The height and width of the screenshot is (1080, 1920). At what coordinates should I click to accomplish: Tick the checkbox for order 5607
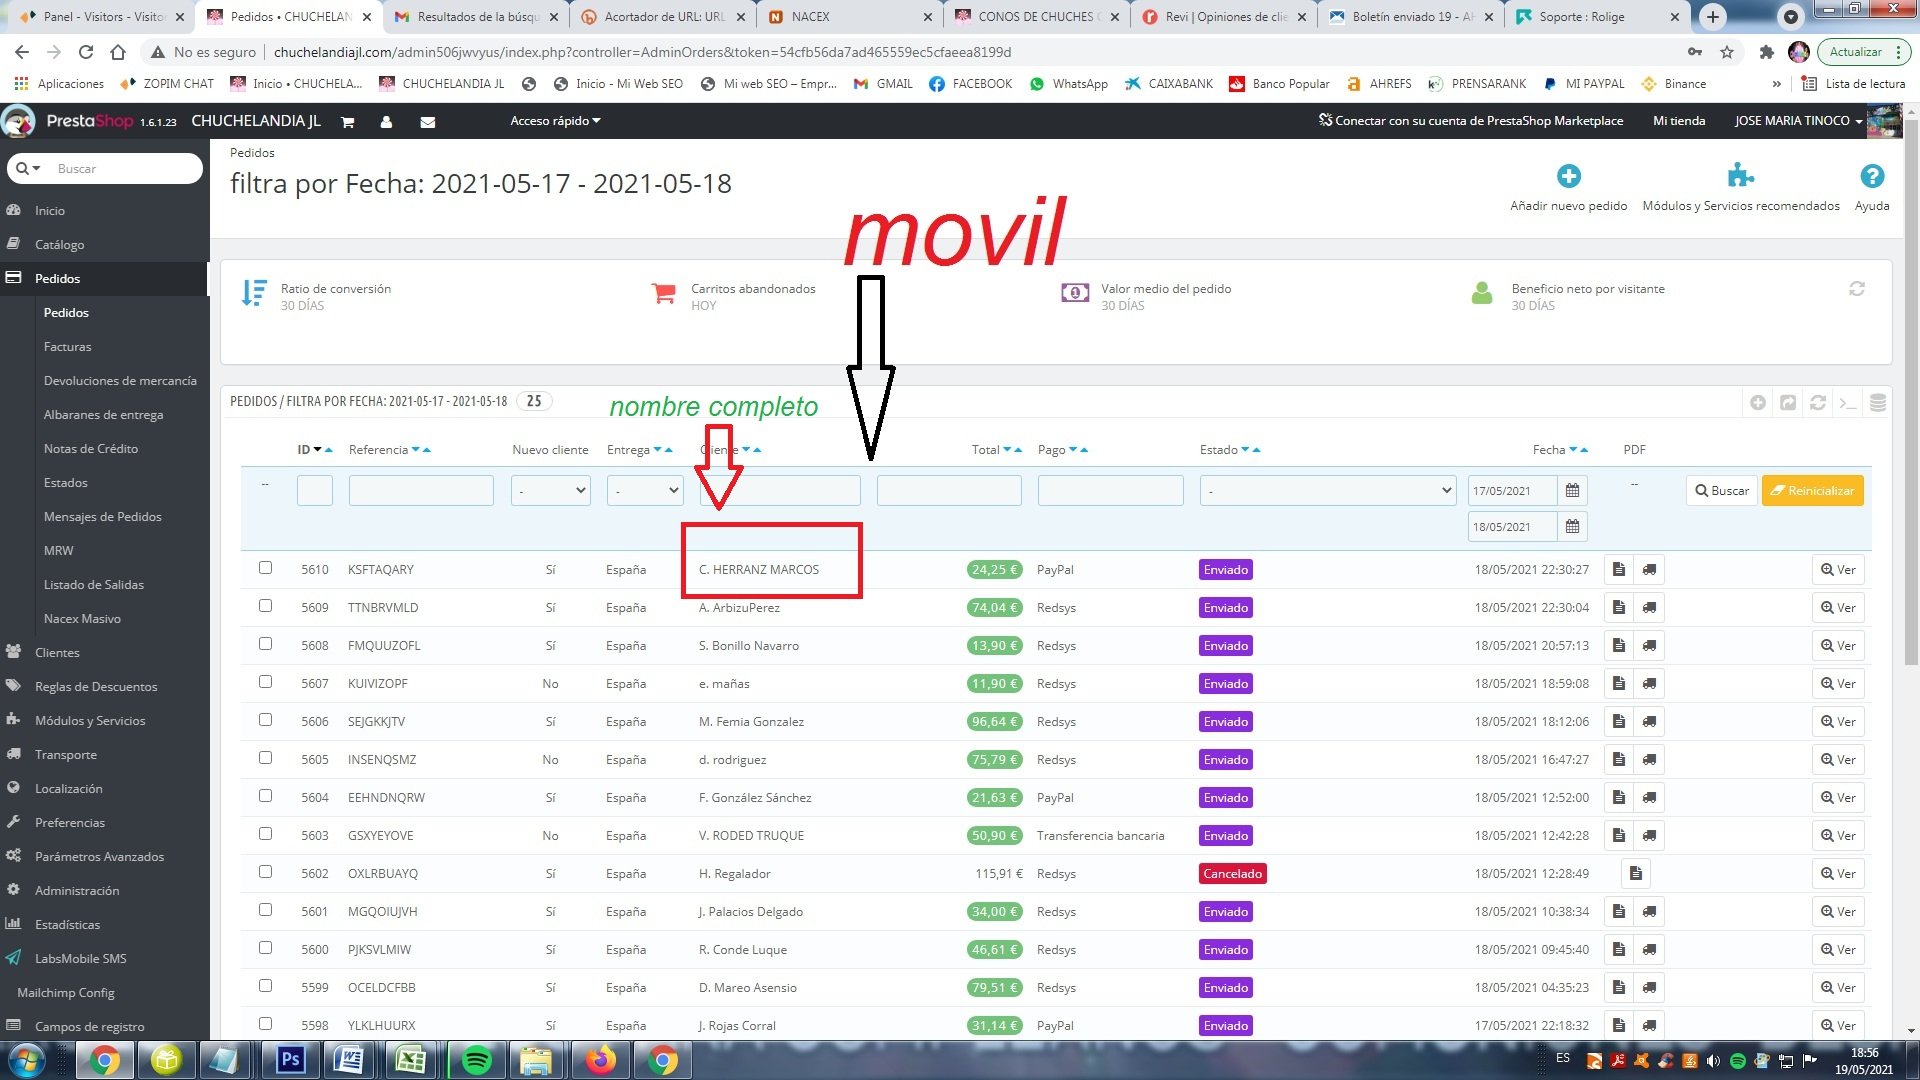(x=265, y=682)
